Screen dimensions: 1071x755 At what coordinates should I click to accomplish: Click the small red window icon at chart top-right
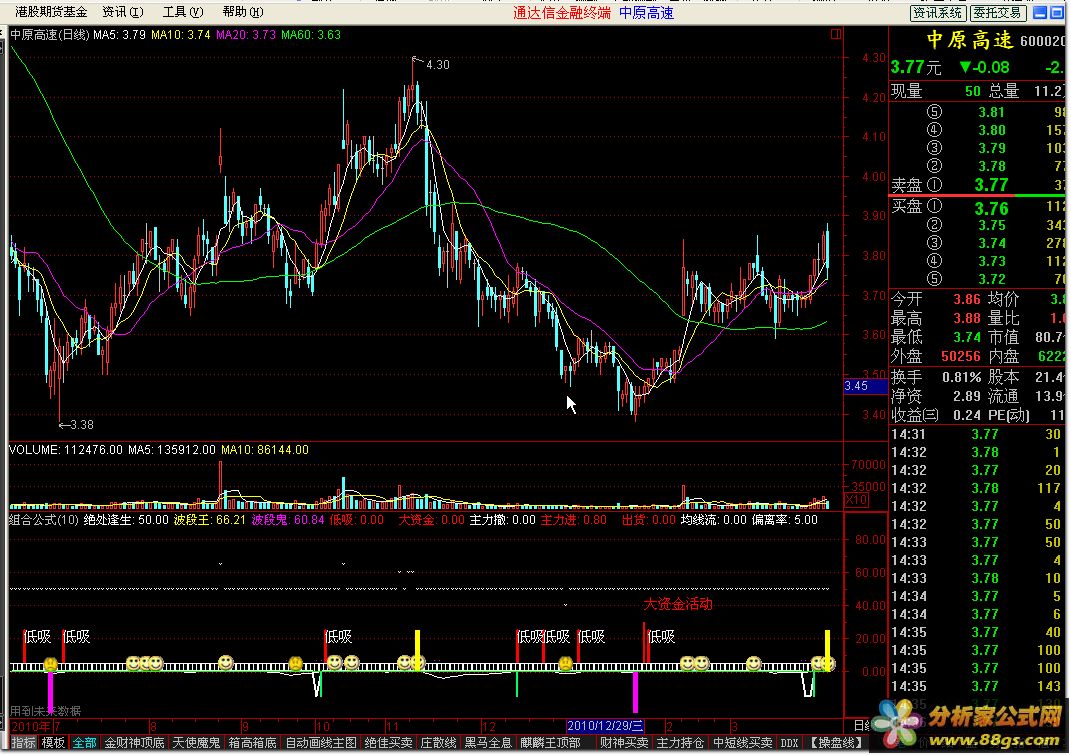point(835,34)
